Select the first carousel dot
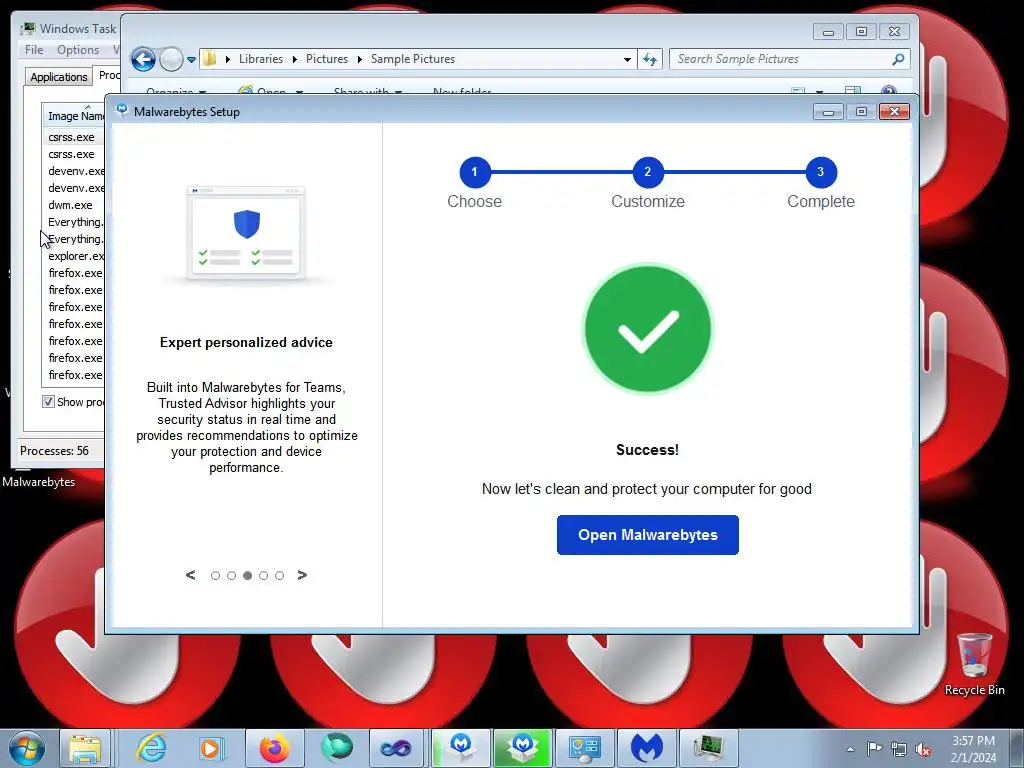Image resolution: width=1024 pixels, height=768 pixels. (216, 575)
